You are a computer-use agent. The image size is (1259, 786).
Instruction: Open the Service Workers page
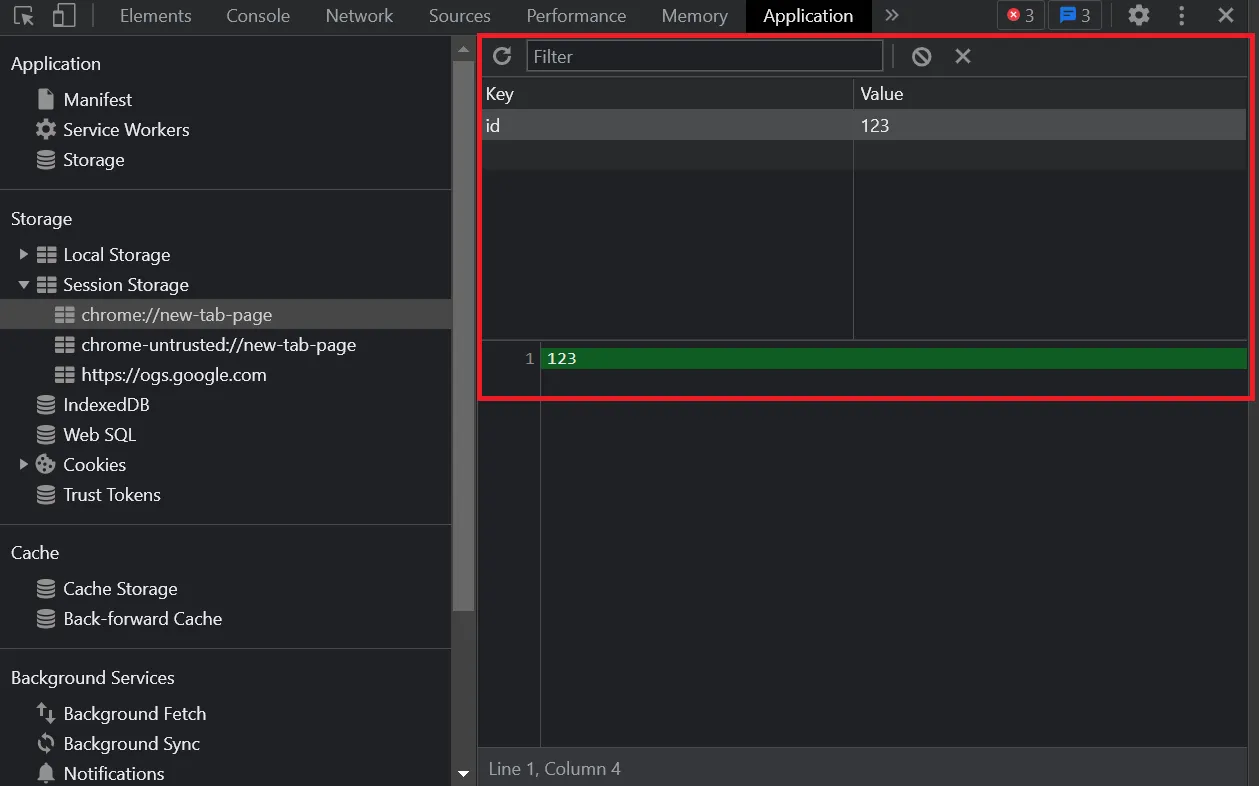click(x=126, y=129)
